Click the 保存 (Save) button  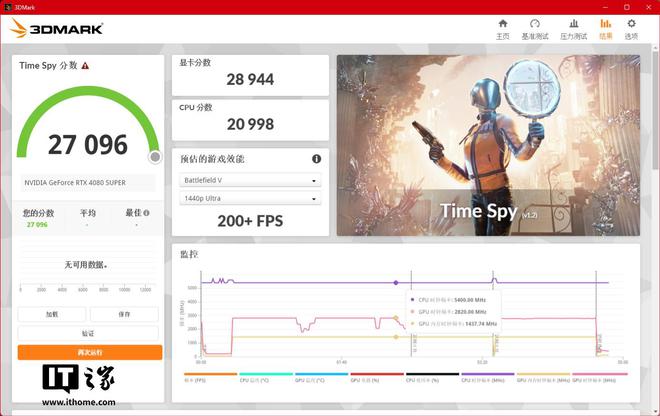tap(124, 314)
